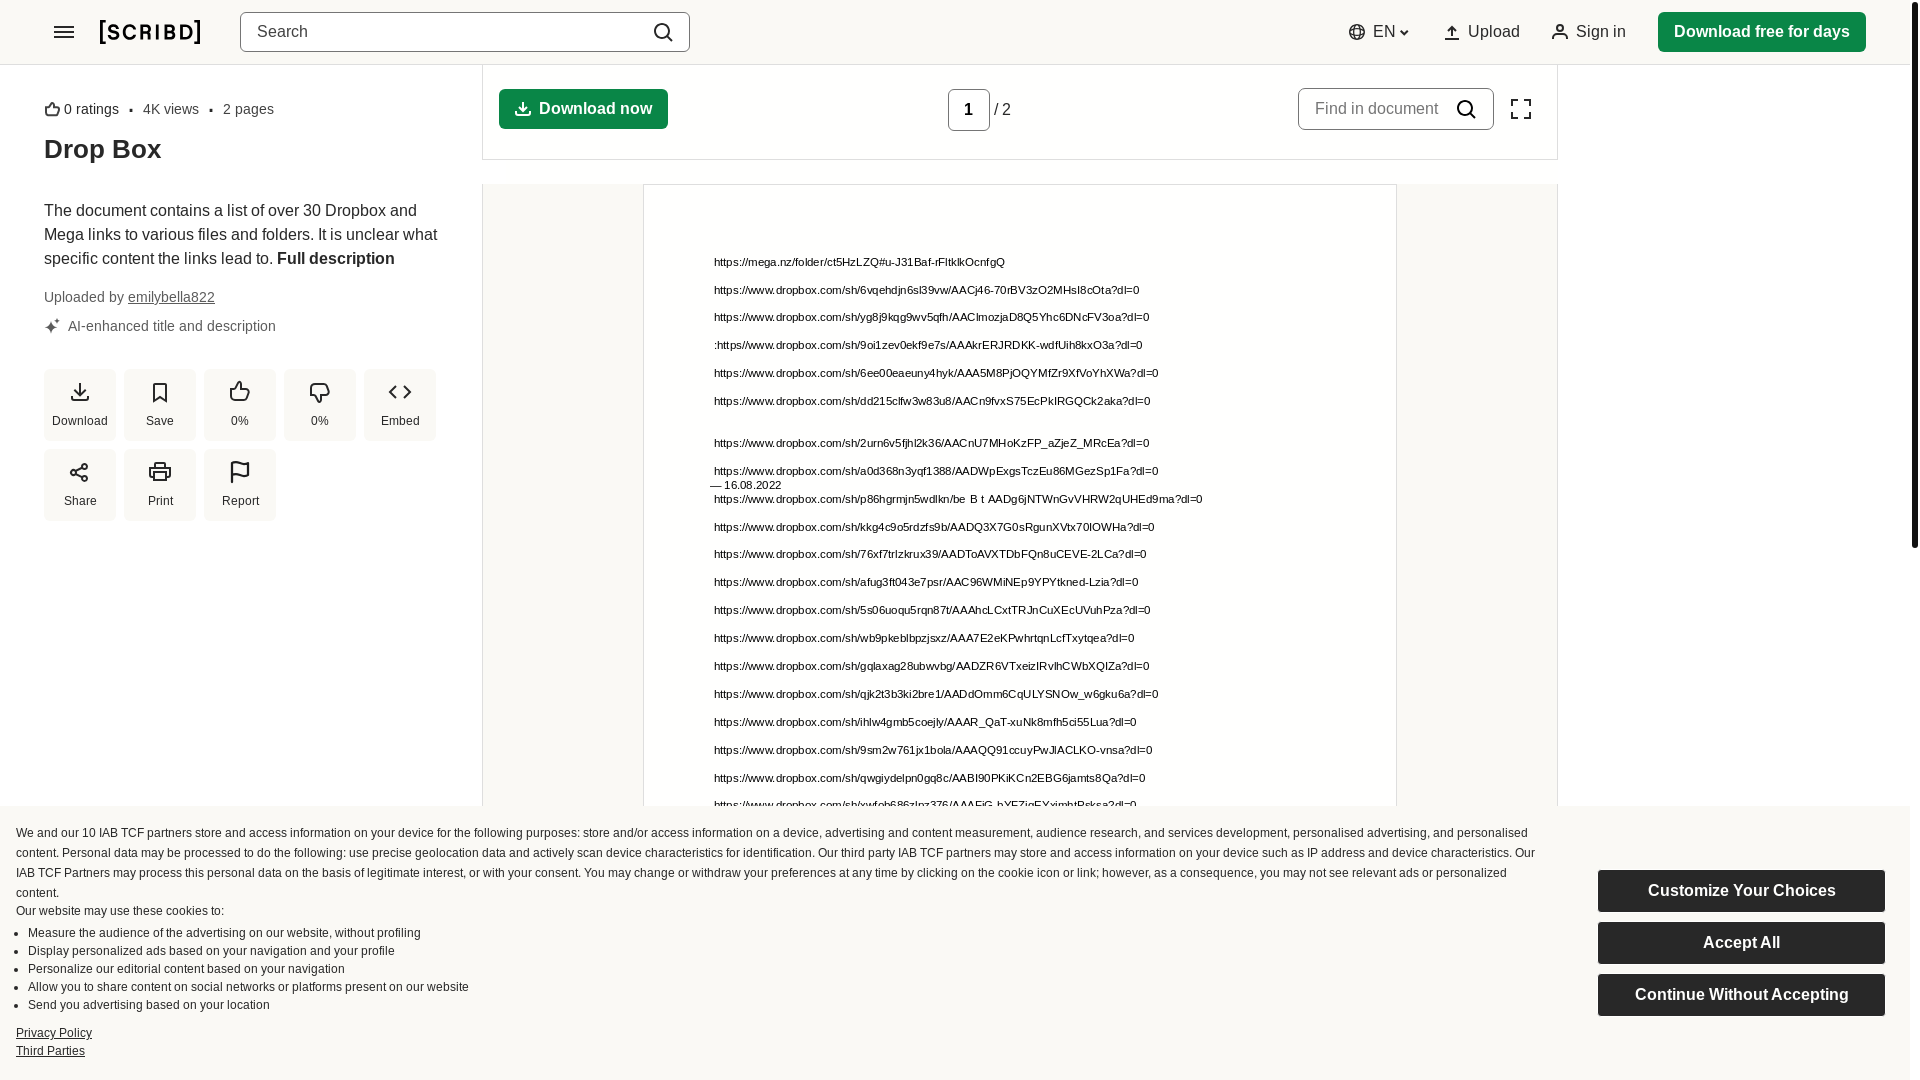Go to the Scribd logo homepage
Image resolution: width=1920 pixels, height=1080 pixels.
coord(150,32)
